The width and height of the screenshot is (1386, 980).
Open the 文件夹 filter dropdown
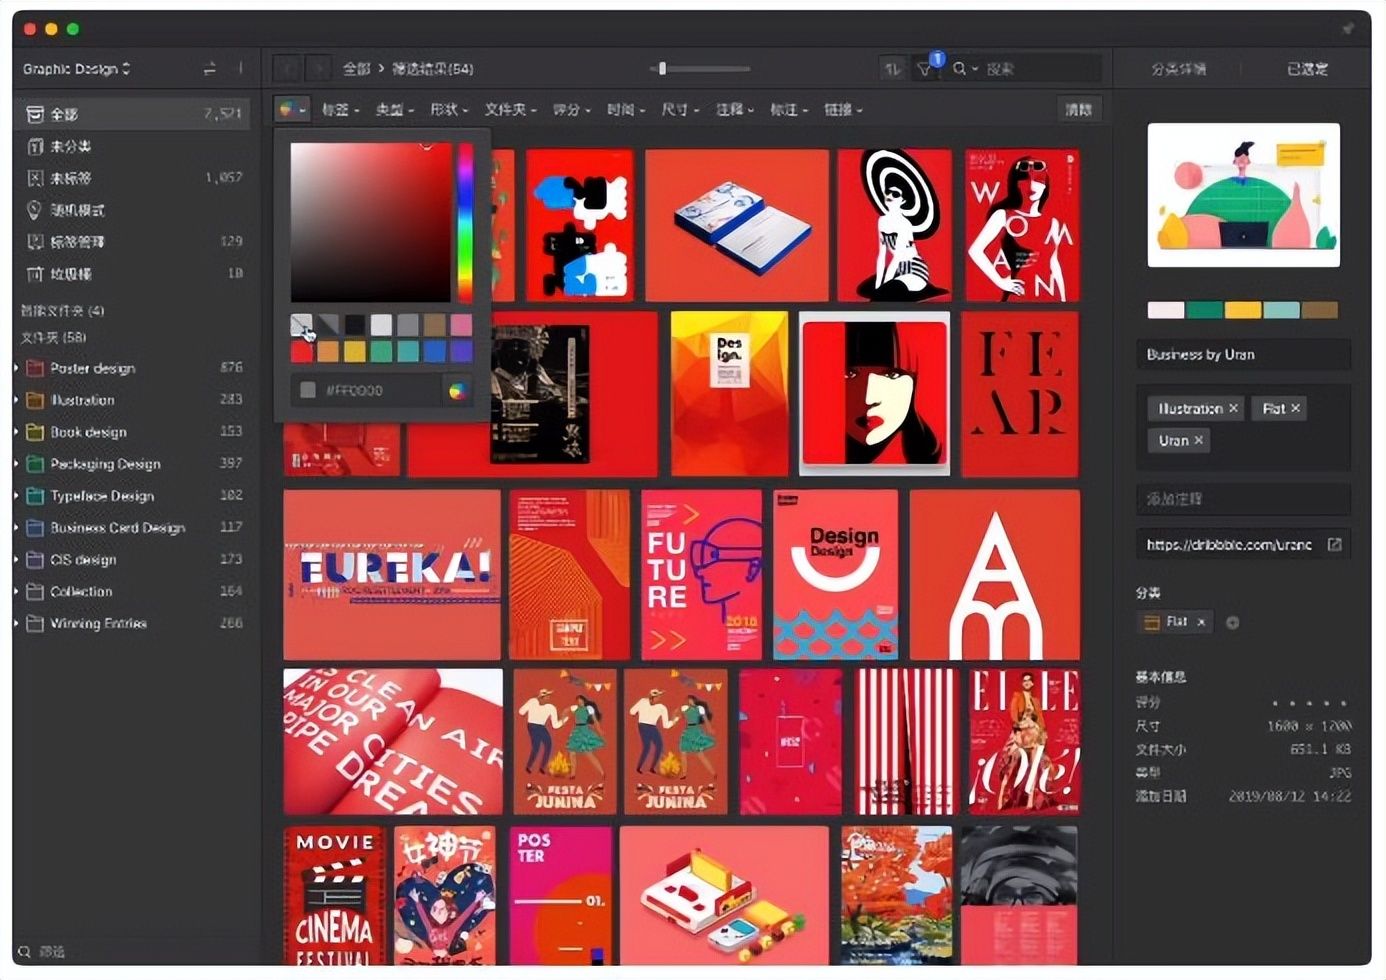(x=510, y=110)
